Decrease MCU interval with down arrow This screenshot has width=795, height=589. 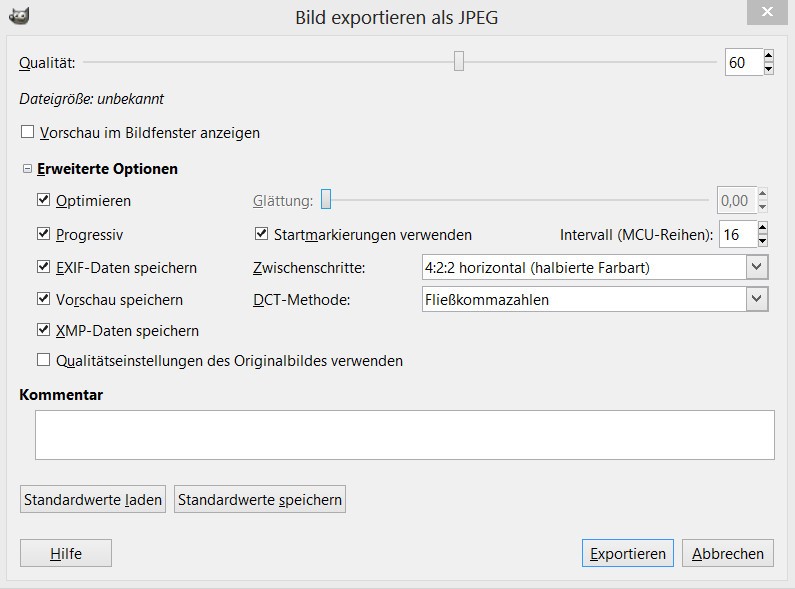click(763, 241)
